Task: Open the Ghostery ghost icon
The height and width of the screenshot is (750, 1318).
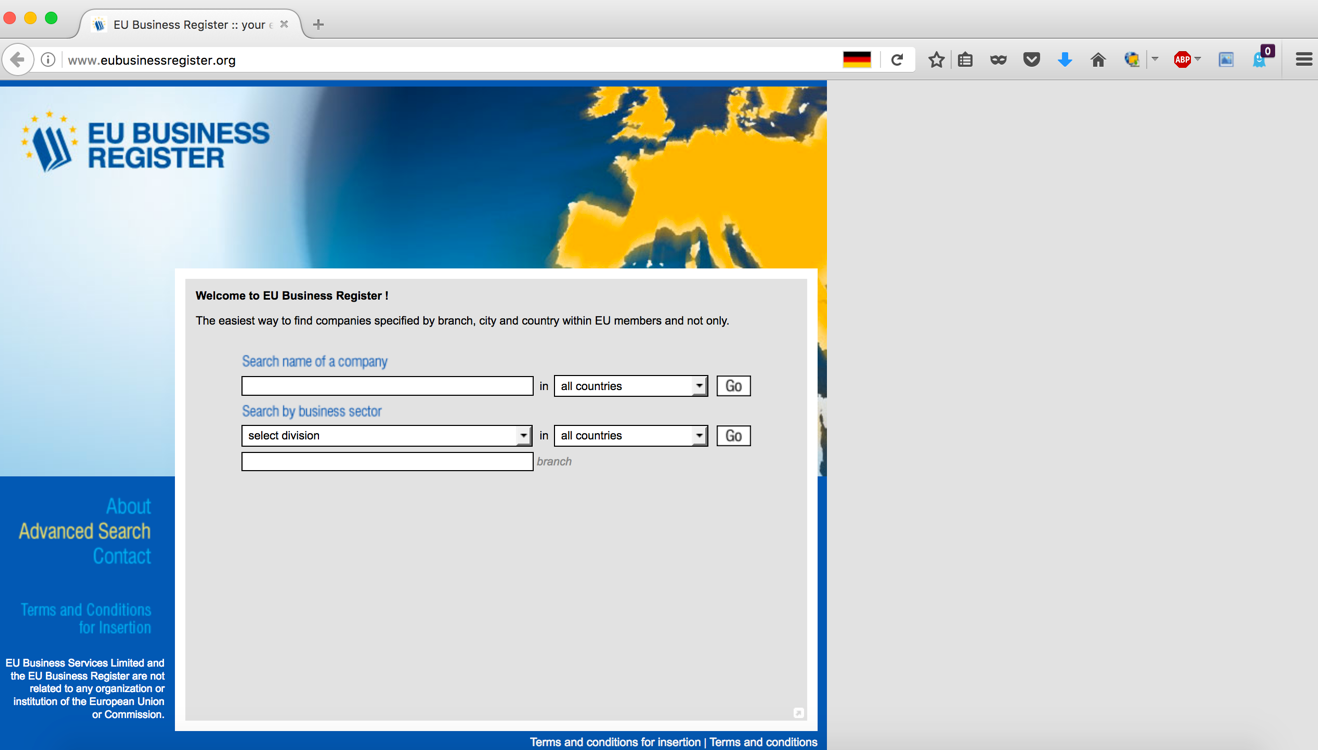Action: [1261, 59]
